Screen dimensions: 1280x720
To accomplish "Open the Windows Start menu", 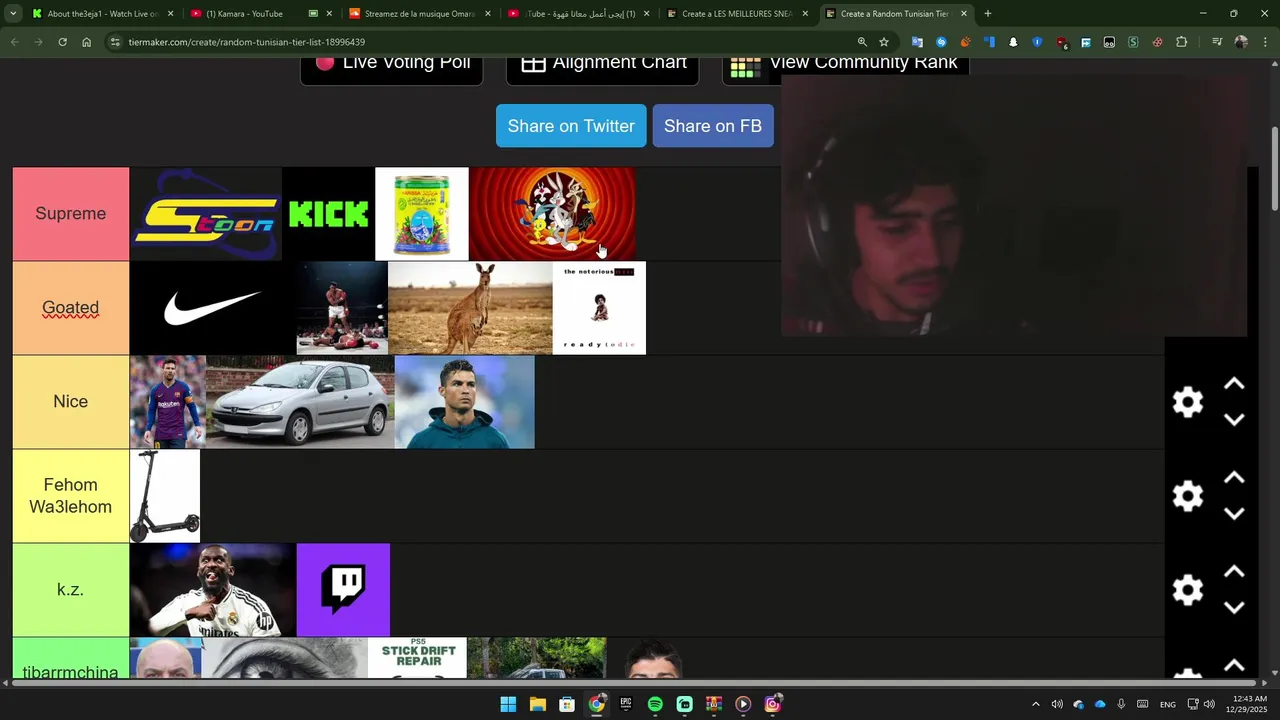I will (508, 704).
